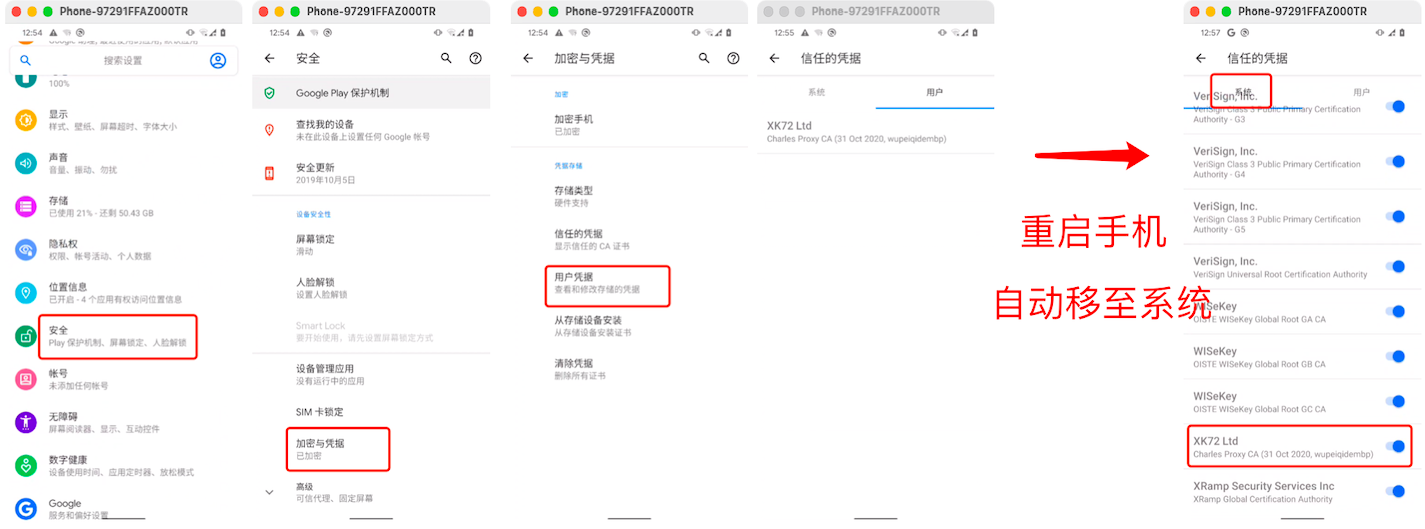Click the search icon in 安全 header

(x=447, y=58)
